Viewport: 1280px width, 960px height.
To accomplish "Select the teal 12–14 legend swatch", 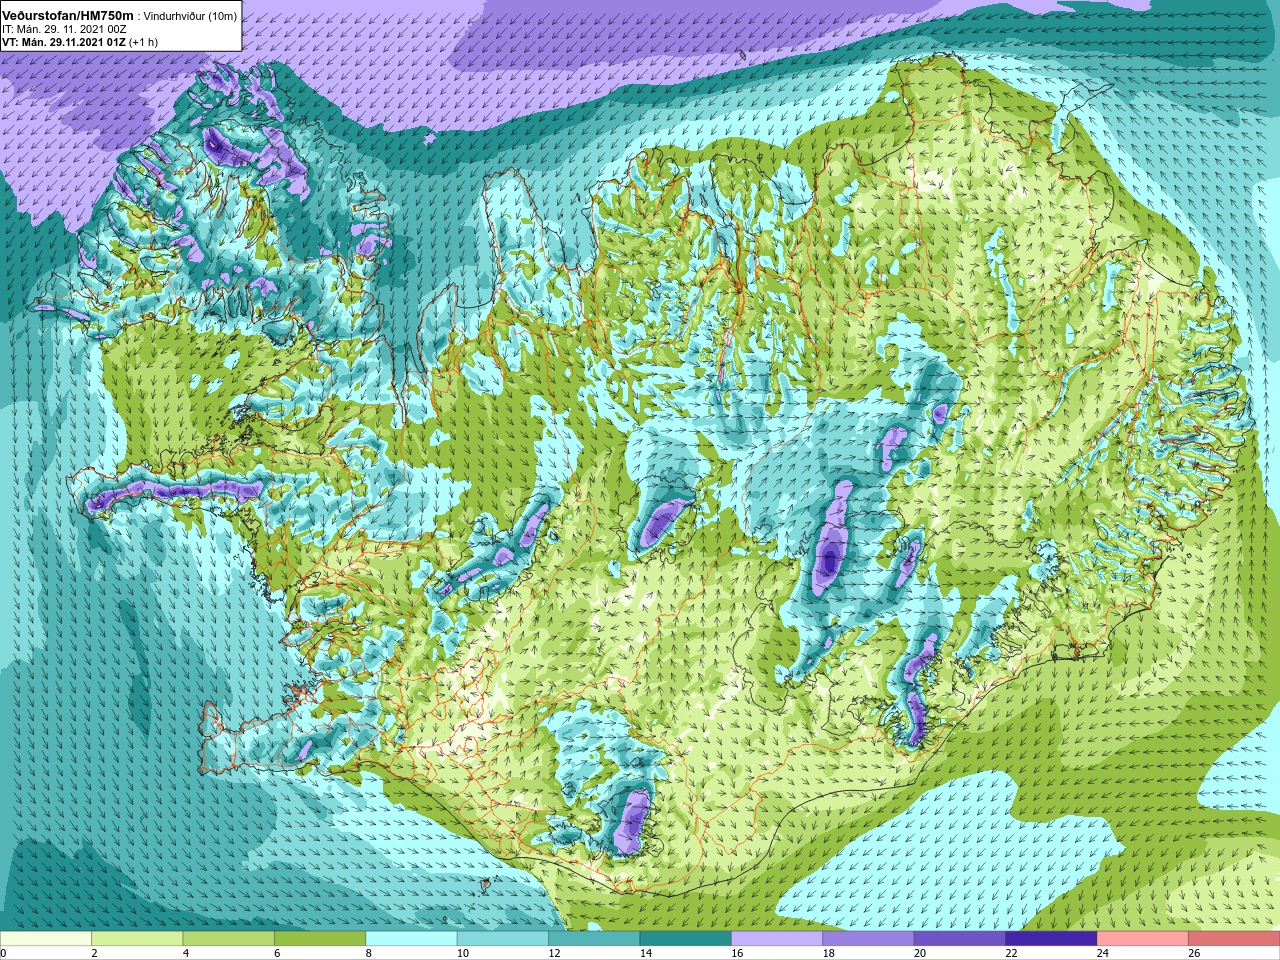I will [595, 939].
